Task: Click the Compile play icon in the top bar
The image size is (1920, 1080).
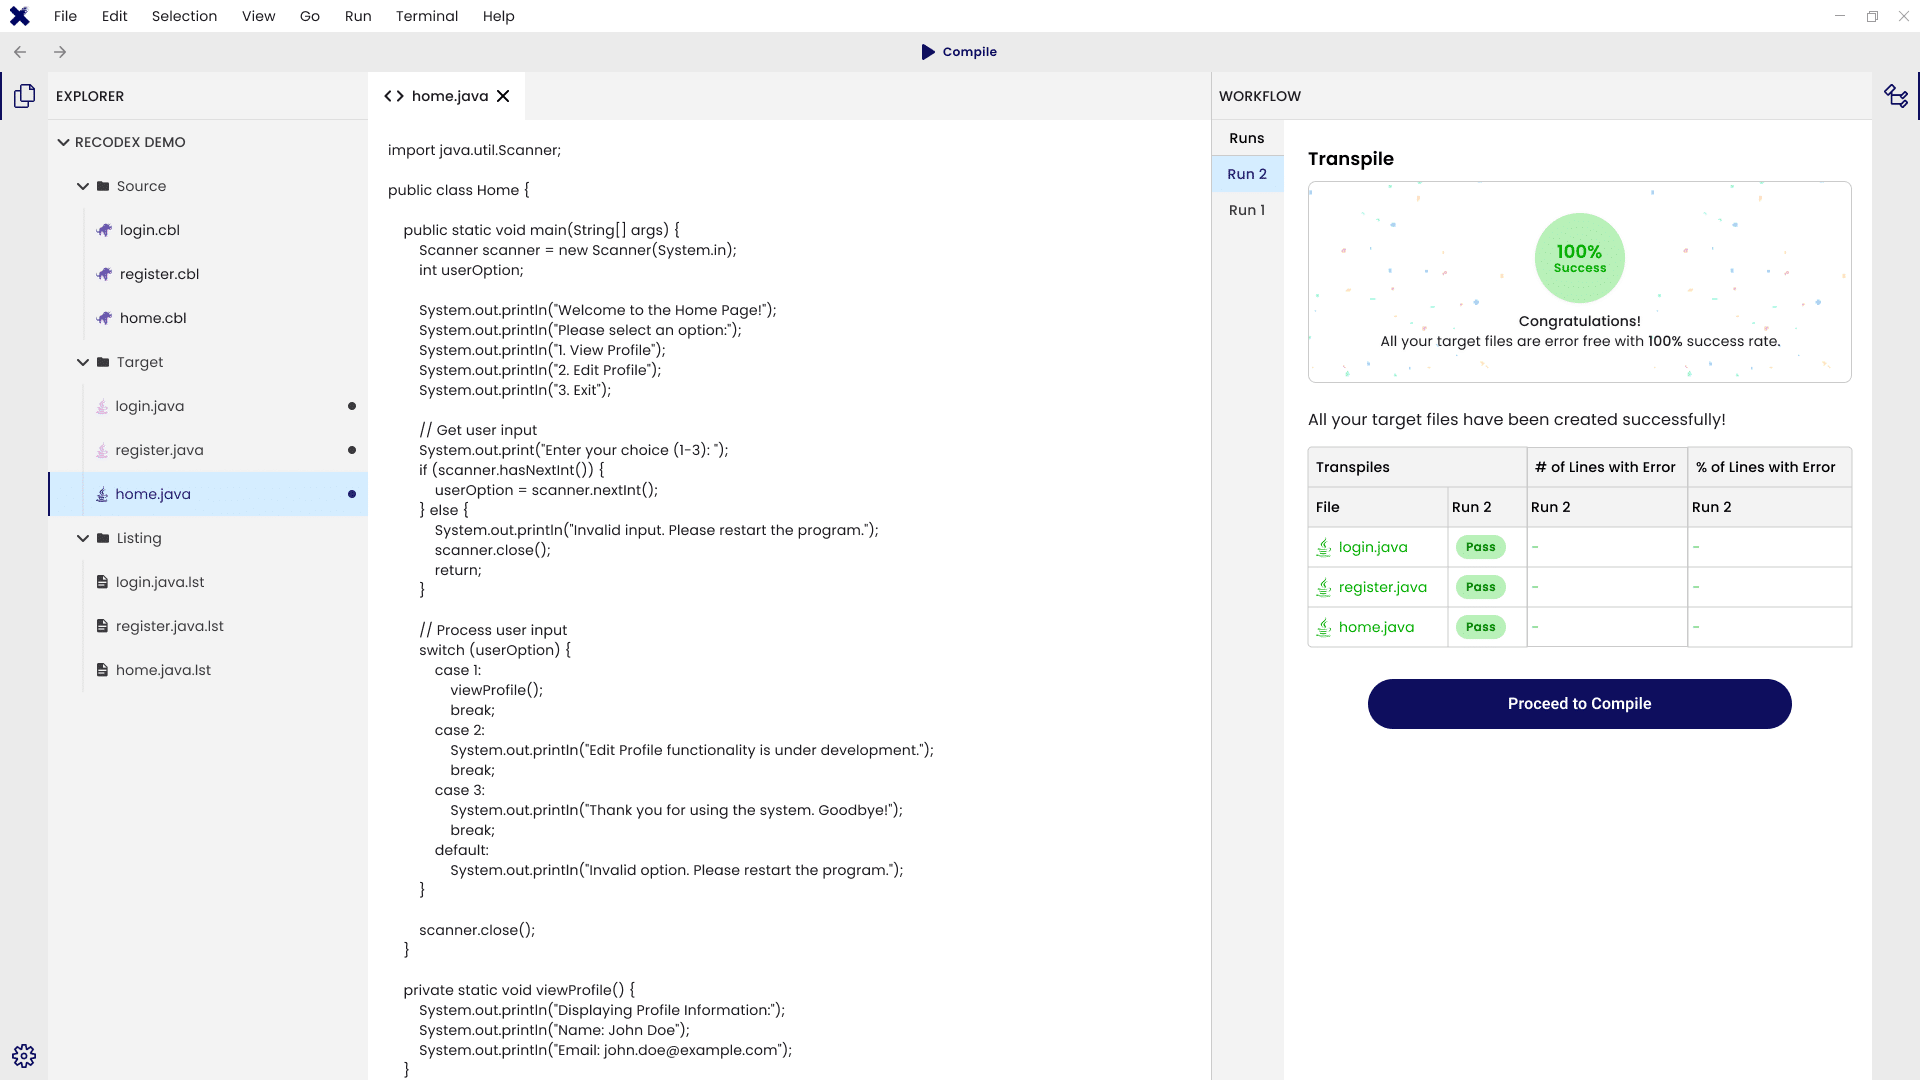Action: (x=928, y=51)
